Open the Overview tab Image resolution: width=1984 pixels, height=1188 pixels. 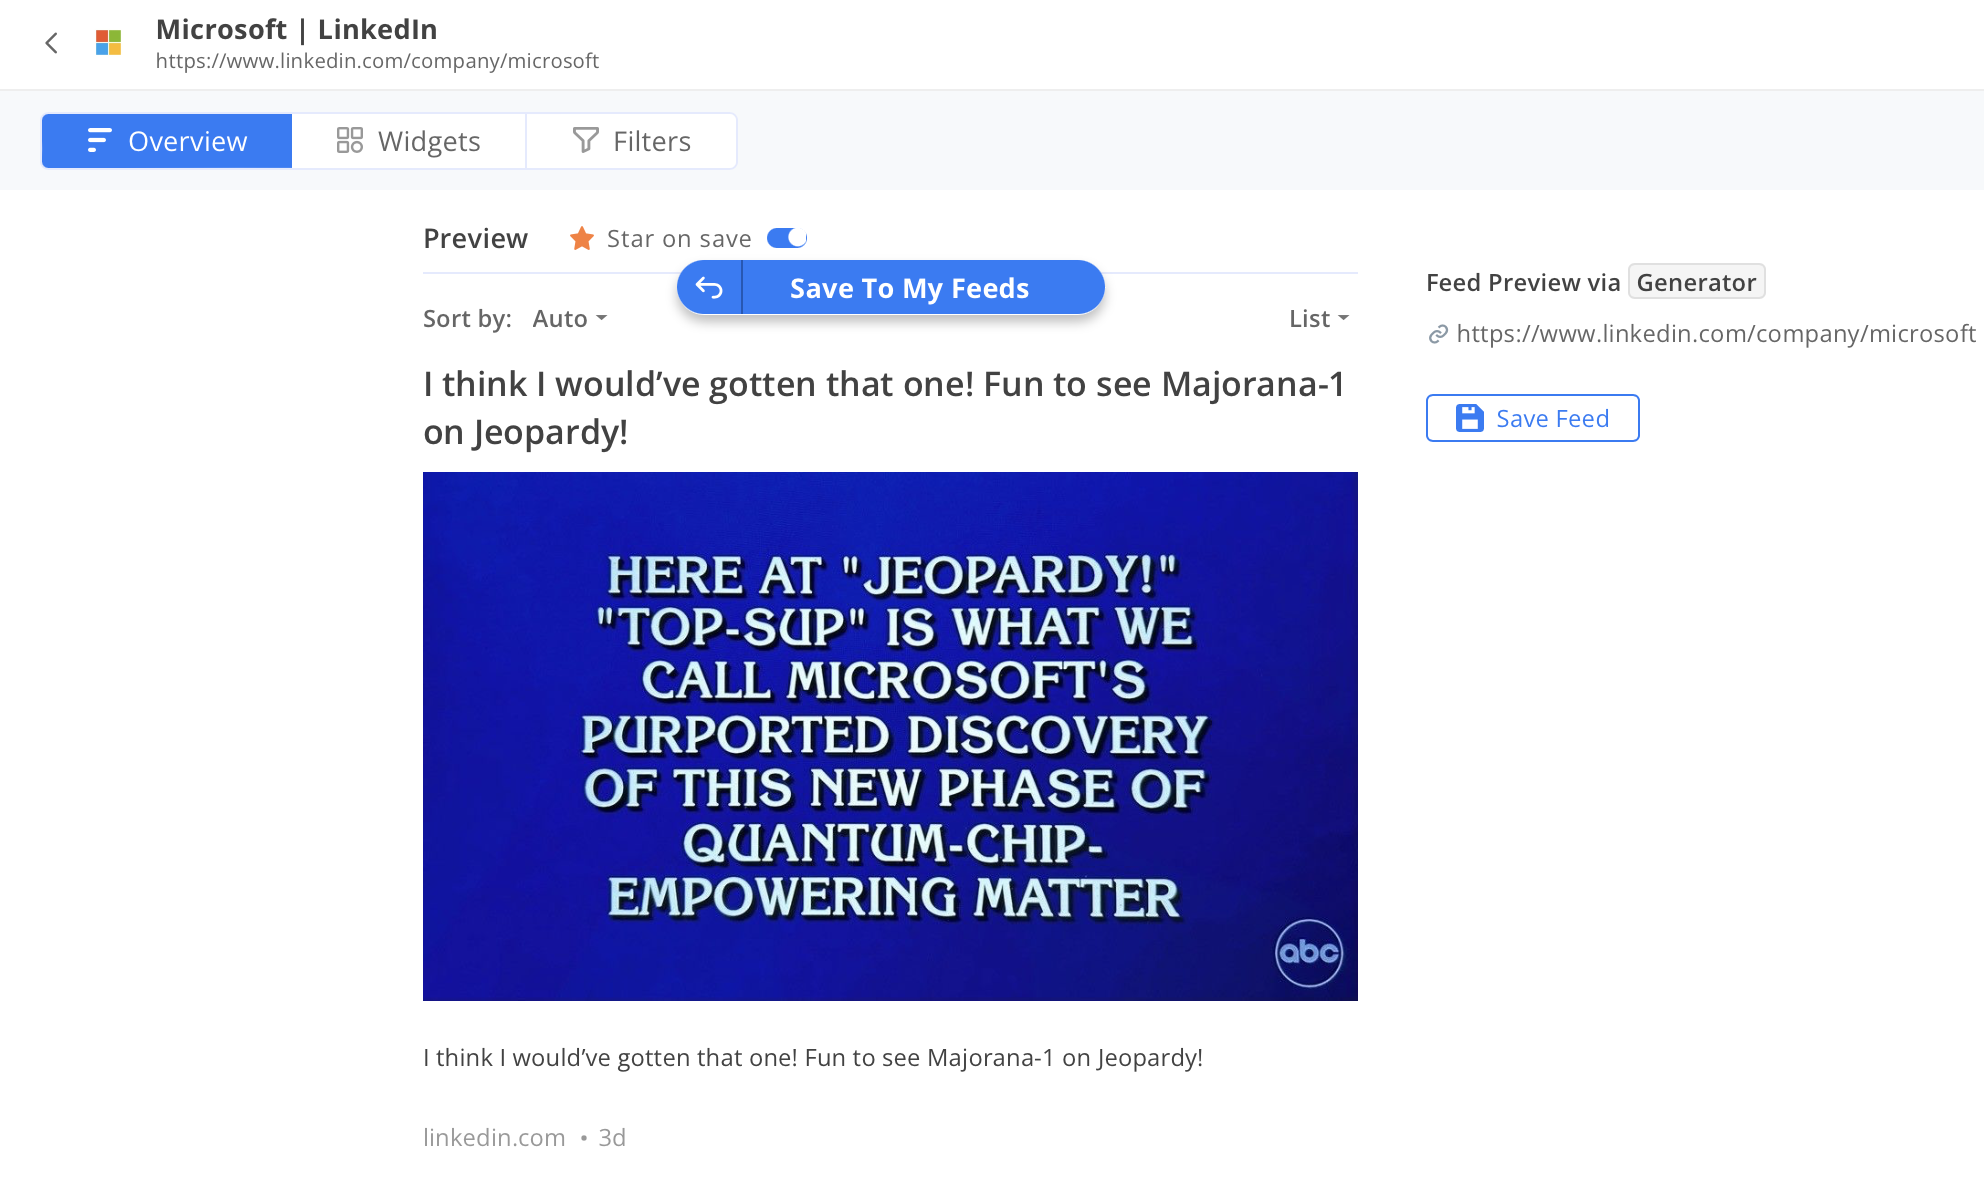[x=167, y=141]
